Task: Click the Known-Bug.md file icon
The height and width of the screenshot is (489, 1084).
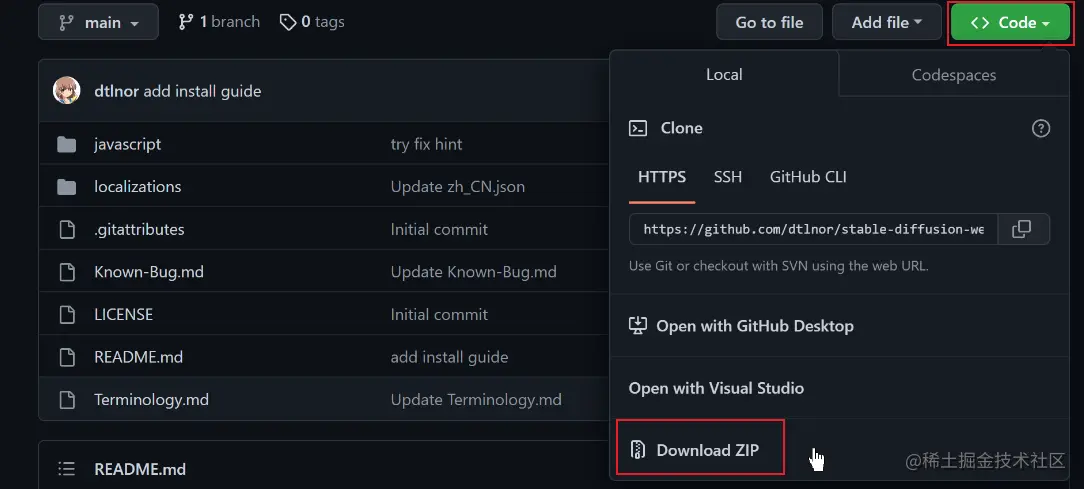Action: pyautogui.click(x=66, y=272)
